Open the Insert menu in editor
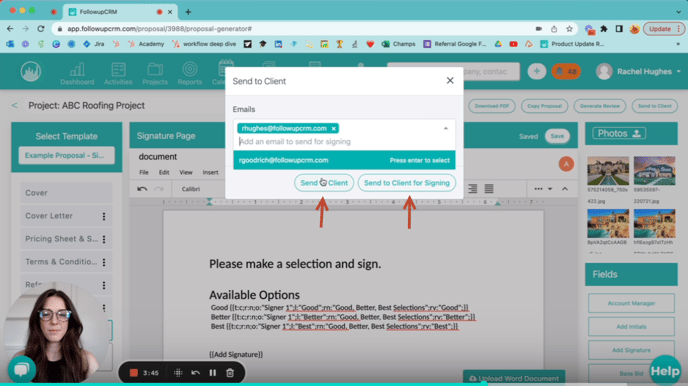 (x=210, y=172)
